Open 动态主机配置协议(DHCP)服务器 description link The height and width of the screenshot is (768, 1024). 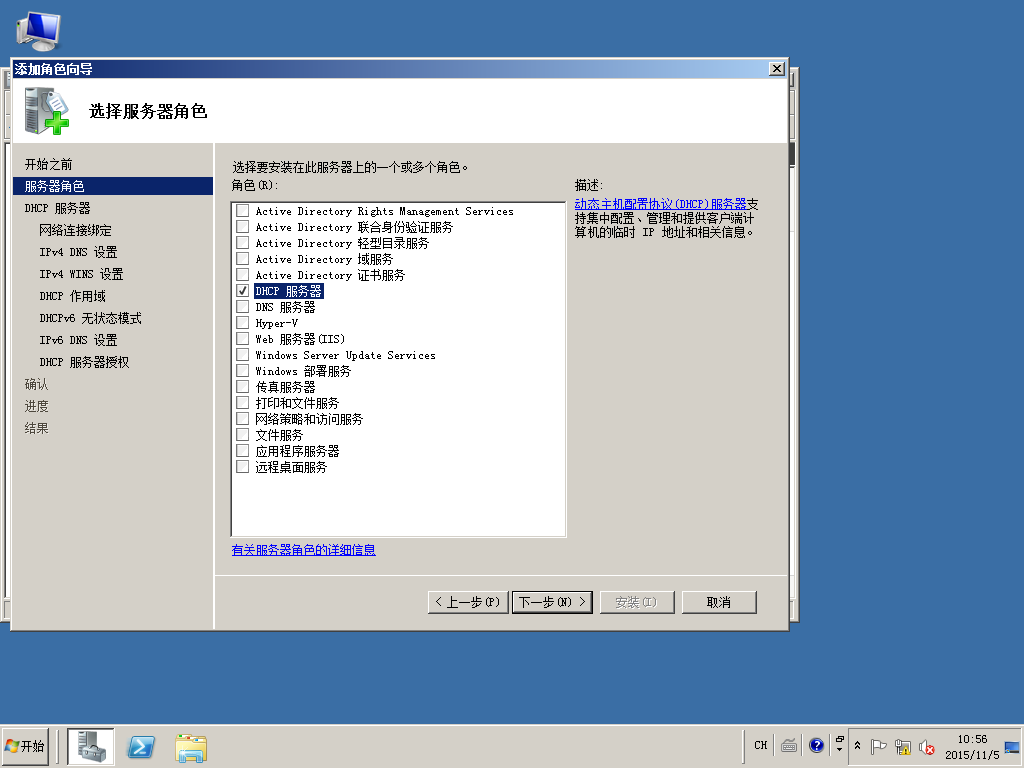pos(660,204)
